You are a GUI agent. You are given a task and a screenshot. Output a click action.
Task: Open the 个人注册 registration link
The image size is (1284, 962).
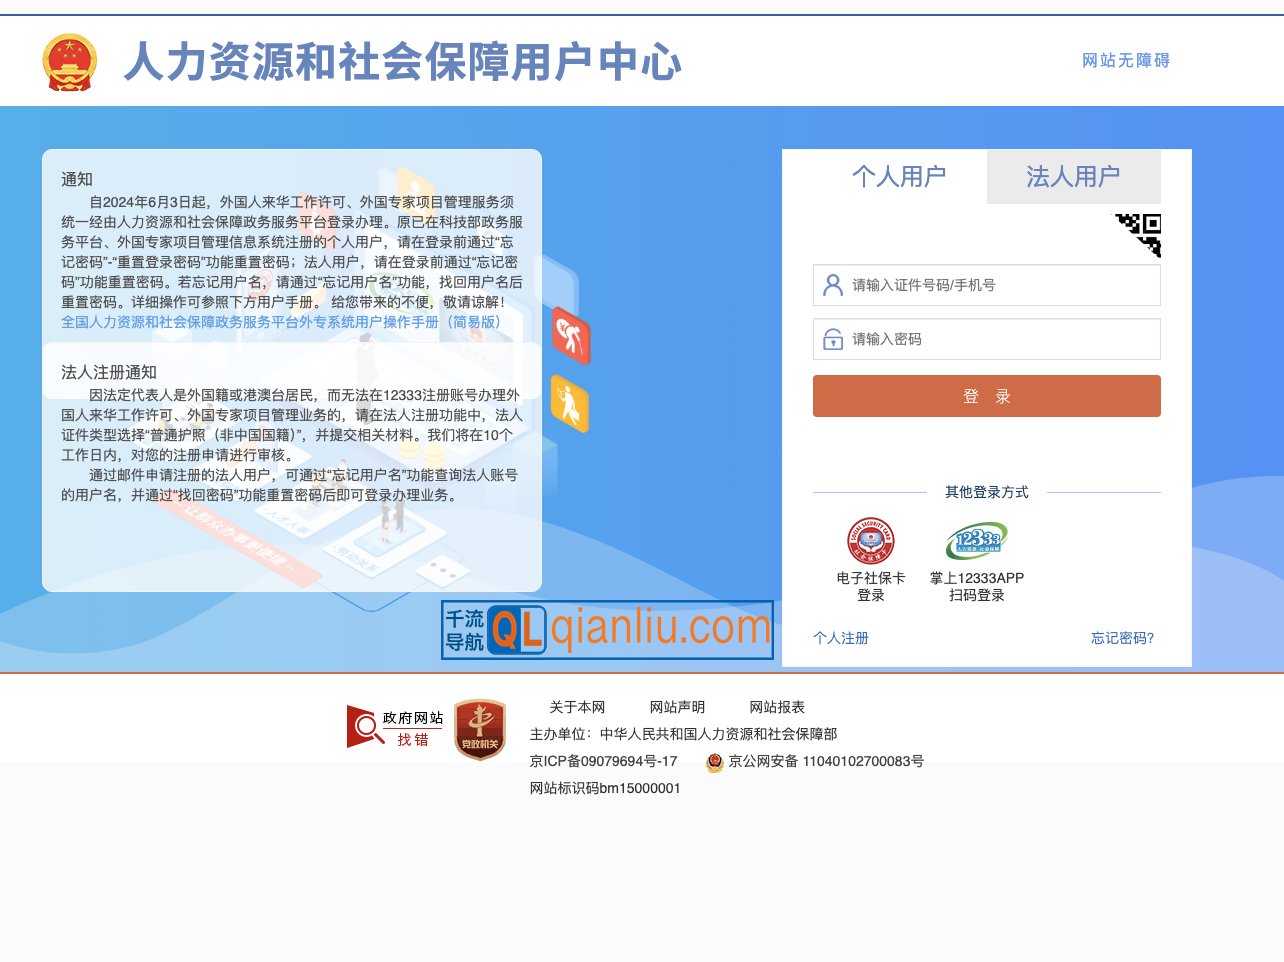click(x=838, y=638)
